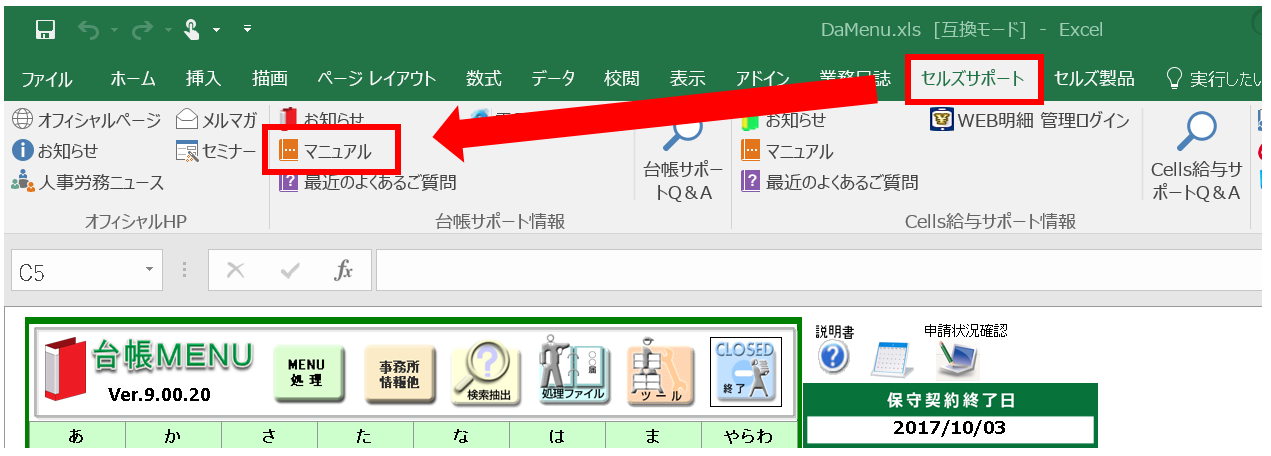The width and height of the screenshot is (1271, 456).
Task: Switch to the セルズ製品 tab
Action: point(1095,79)
